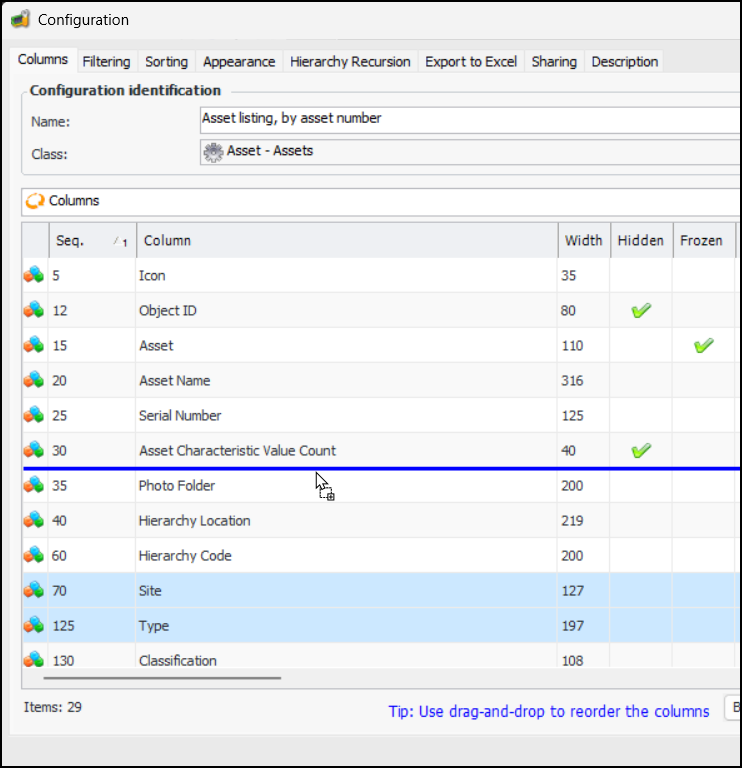This screenshot has width=742, height=768.
Task: Click the Width column header
Action: click(x=583, y=240)
